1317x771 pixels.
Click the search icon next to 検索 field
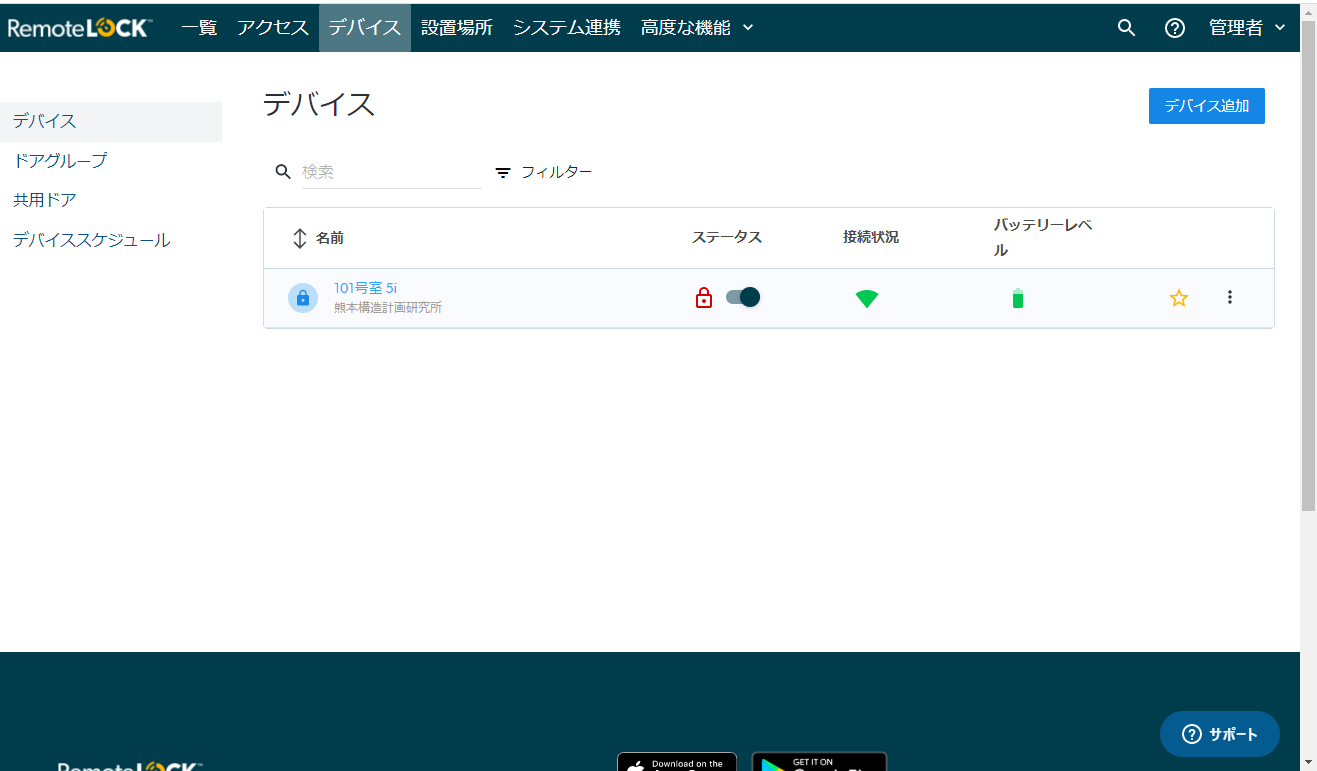[x=283, y=172]
